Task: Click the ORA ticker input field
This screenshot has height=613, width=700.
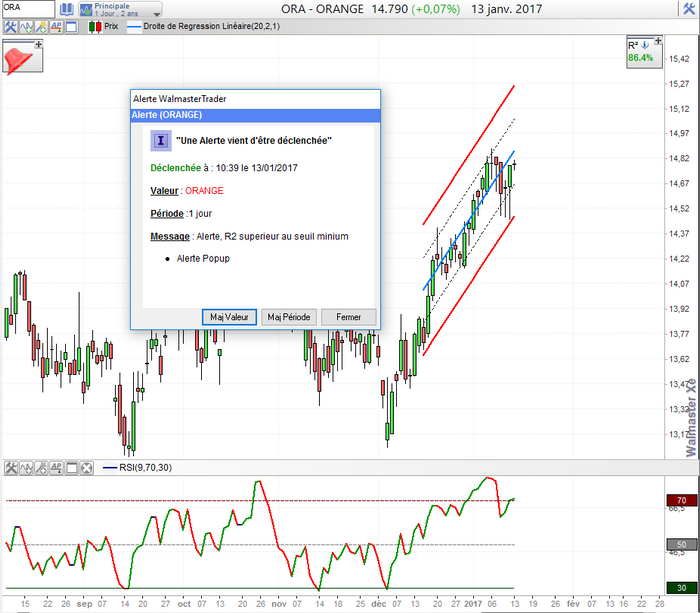Action: 28,9
